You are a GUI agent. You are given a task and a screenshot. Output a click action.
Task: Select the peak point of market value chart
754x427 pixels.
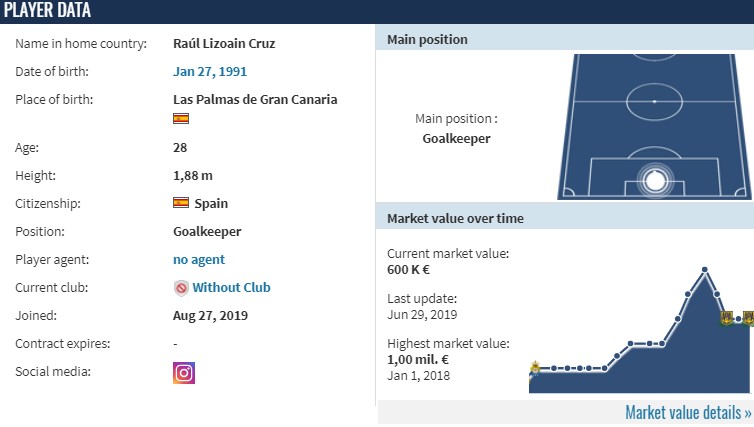pyautogui.click(x=705, y=269)
